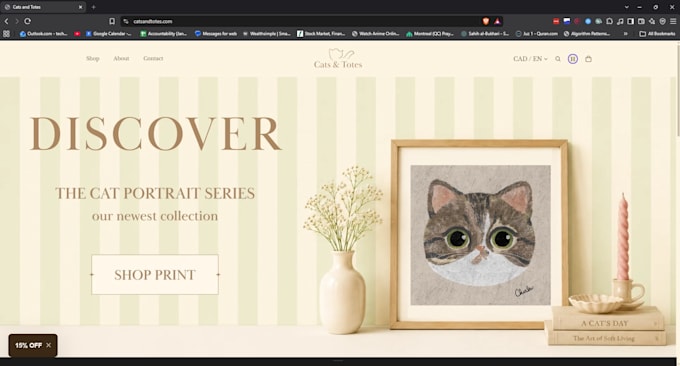
Task: Click the browser Back arrow
Action: coord(7,21)
